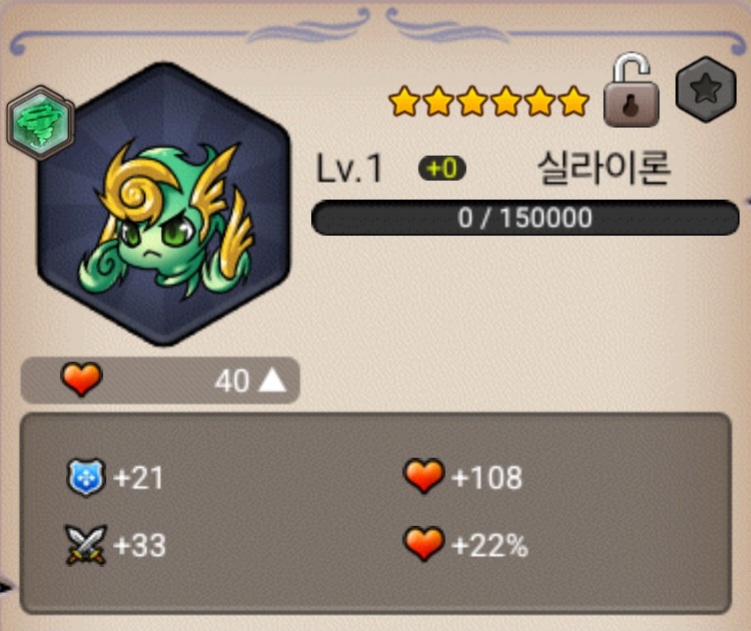The image size is (751, 631).
Task: Click the Lv.1 level text
Action: point(349,169)
